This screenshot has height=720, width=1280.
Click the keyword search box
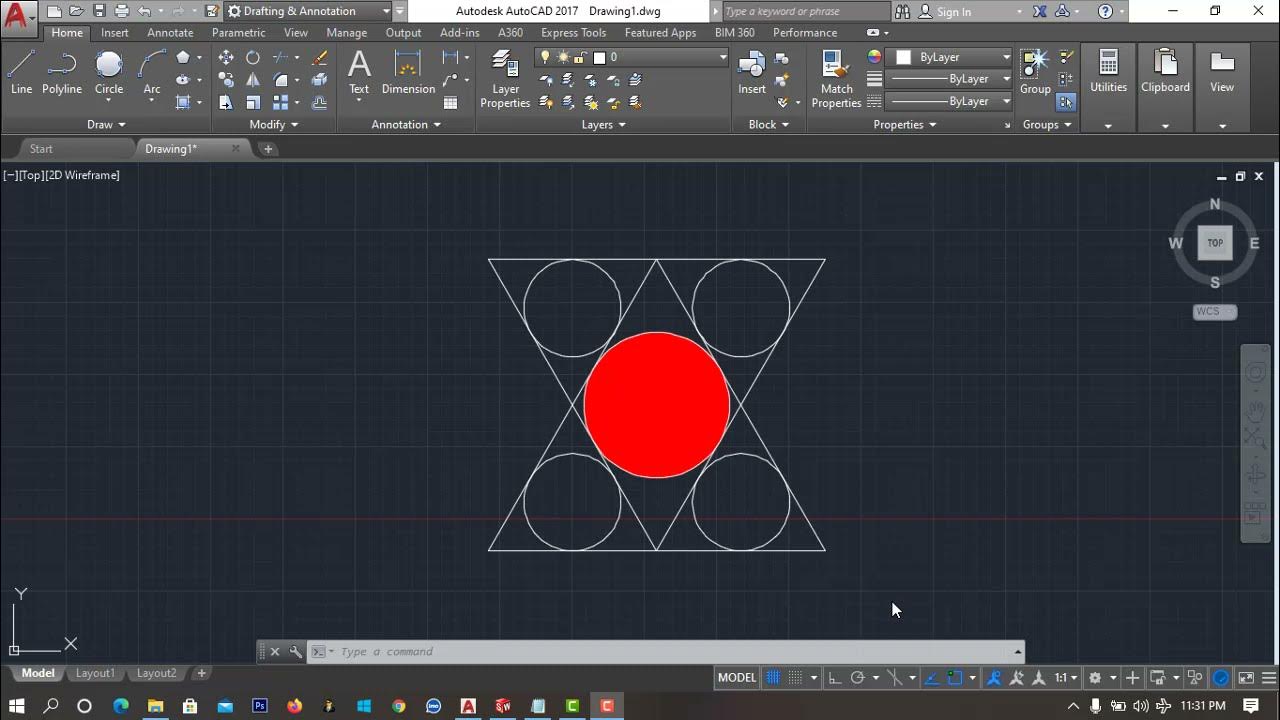click(x=804, y=11)
